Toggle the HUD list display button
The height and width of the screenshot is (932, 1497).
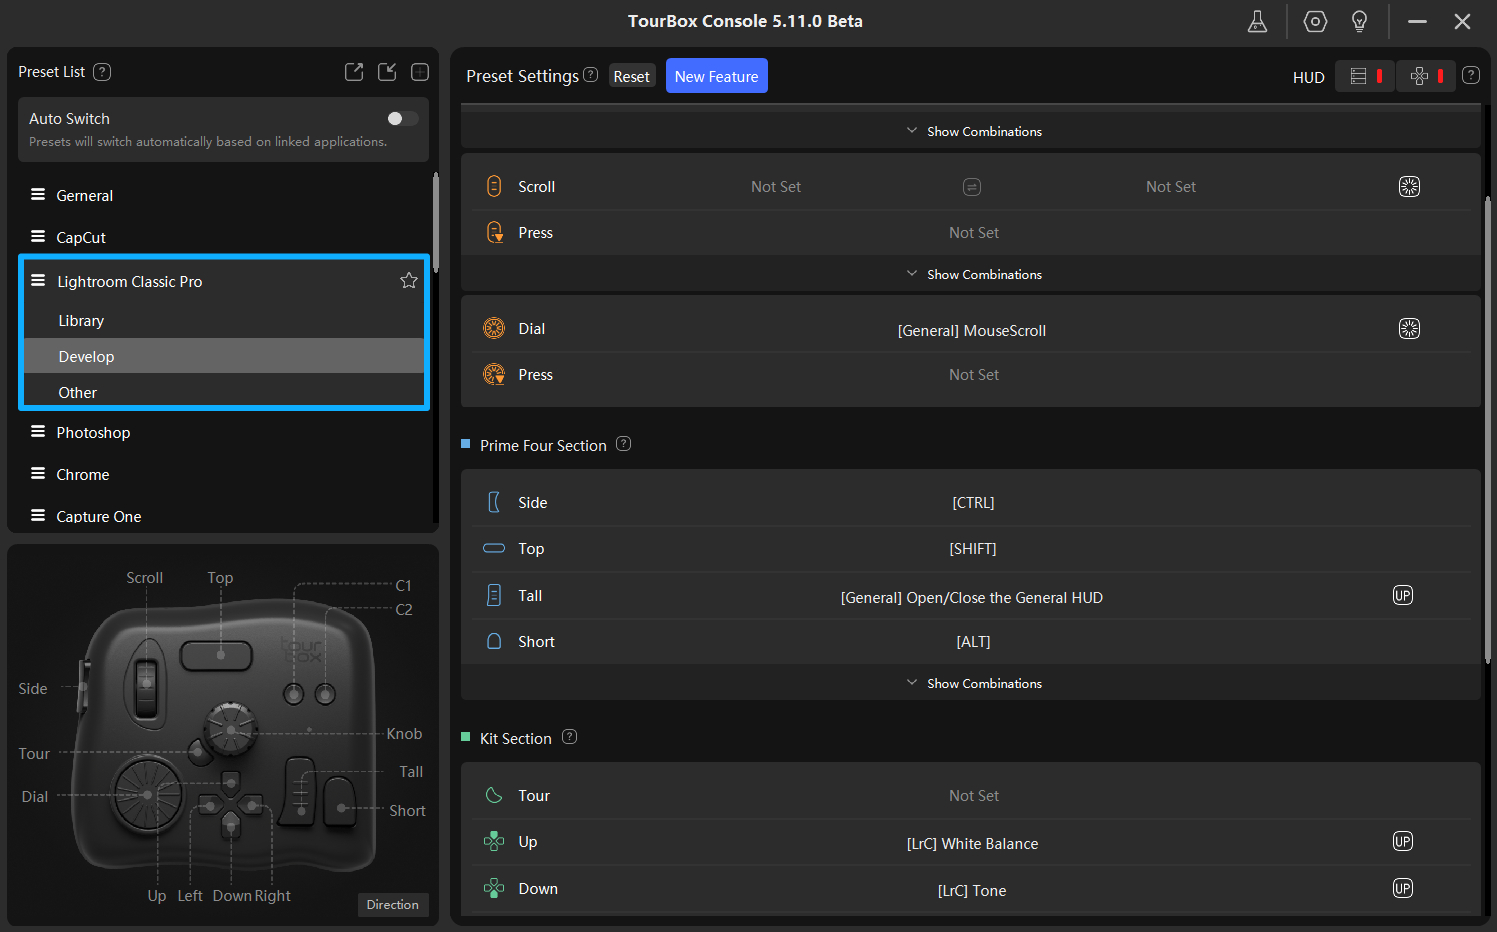pos(1364,77)
